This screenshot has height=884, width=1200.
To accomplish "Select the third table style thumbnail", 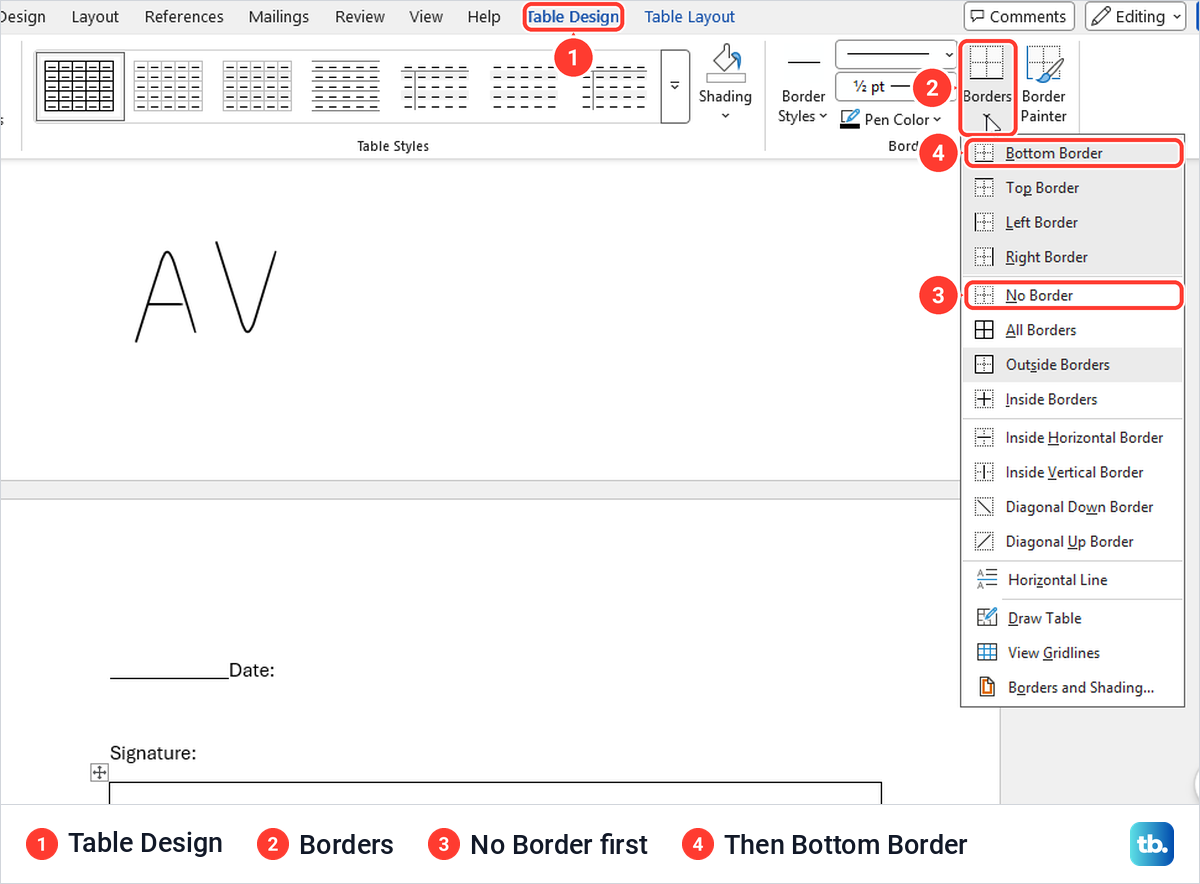I will [257, 86].
